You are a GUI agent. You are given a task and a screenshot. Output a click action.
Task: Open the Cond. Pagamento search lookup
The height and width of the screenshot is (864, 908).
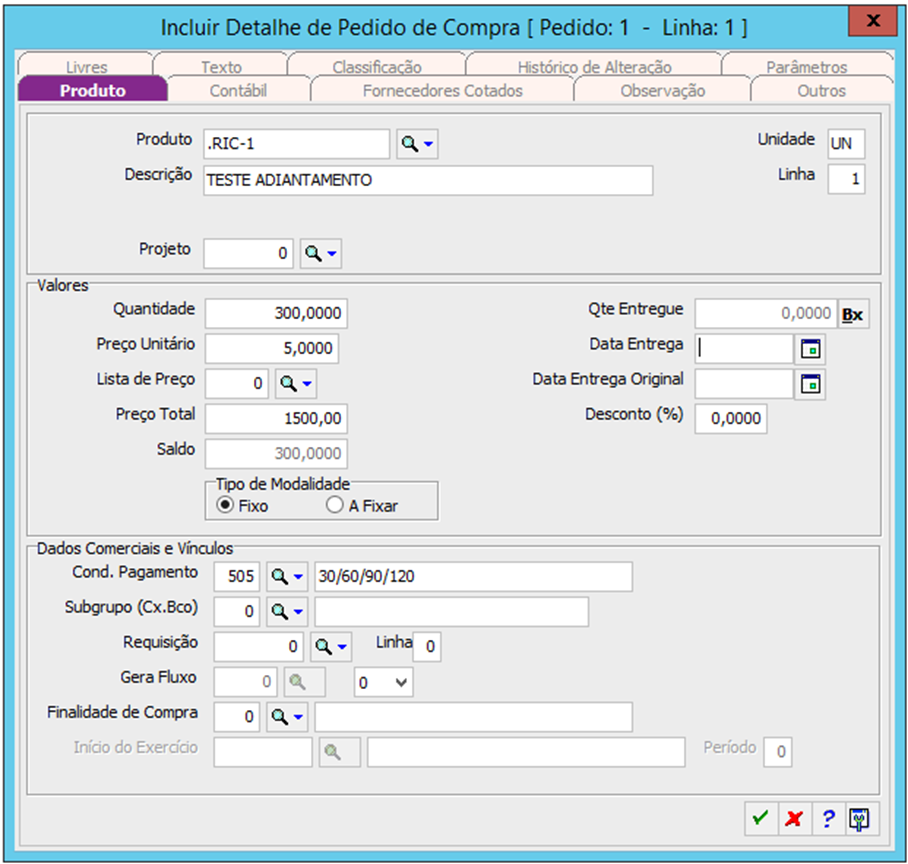tap(287, 577)
